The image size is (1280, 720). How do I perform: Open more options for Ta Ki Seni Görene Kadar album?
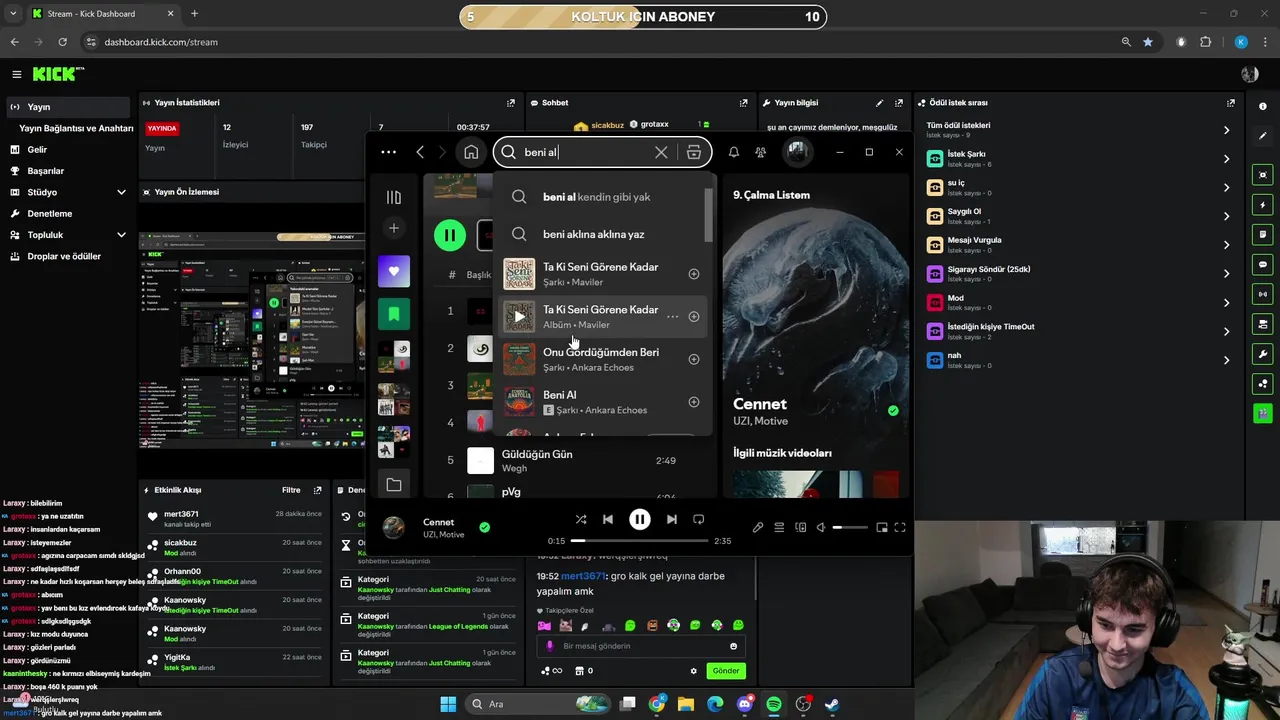[x=672, y=317]
